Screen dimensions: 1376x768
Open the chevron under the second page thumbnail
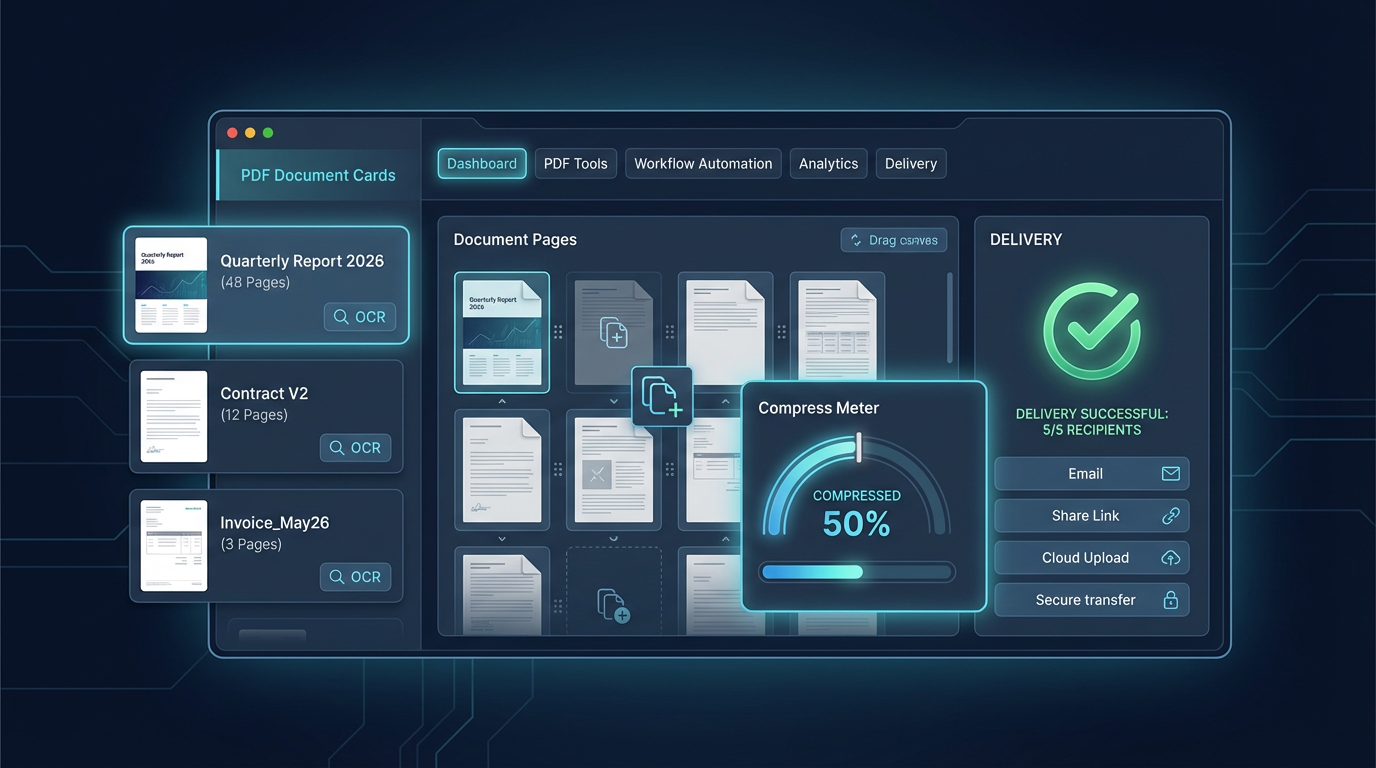tap(614, 402)
